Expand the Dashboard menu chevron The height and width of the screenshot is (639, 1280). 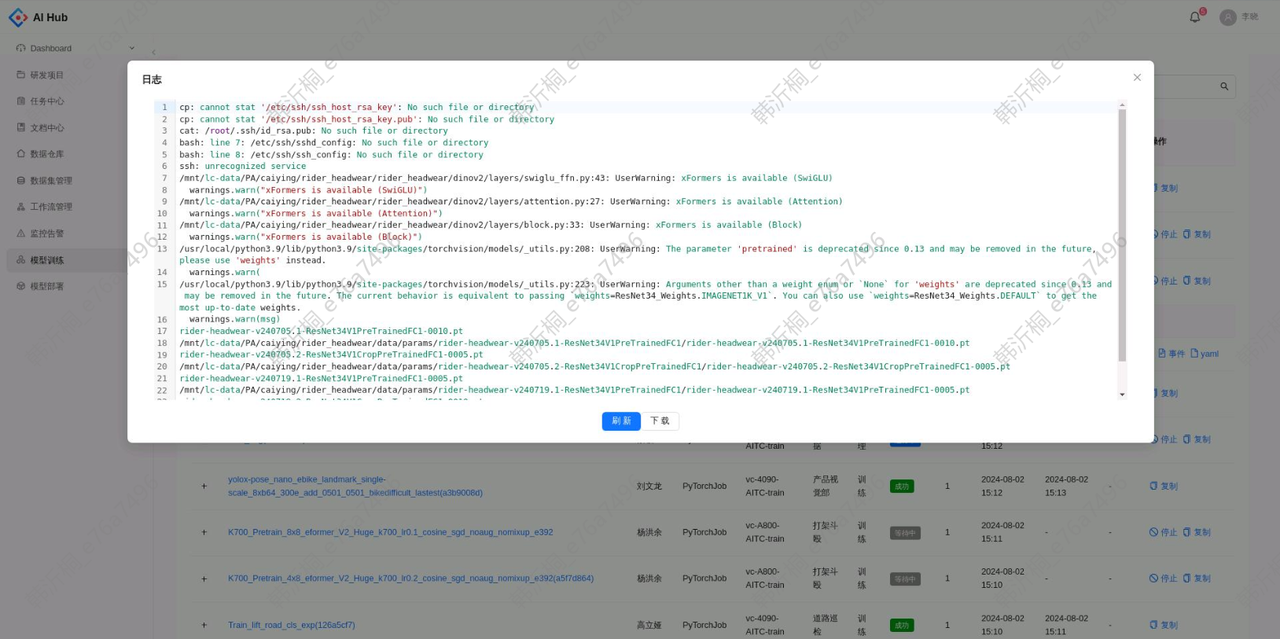point(131,48)
